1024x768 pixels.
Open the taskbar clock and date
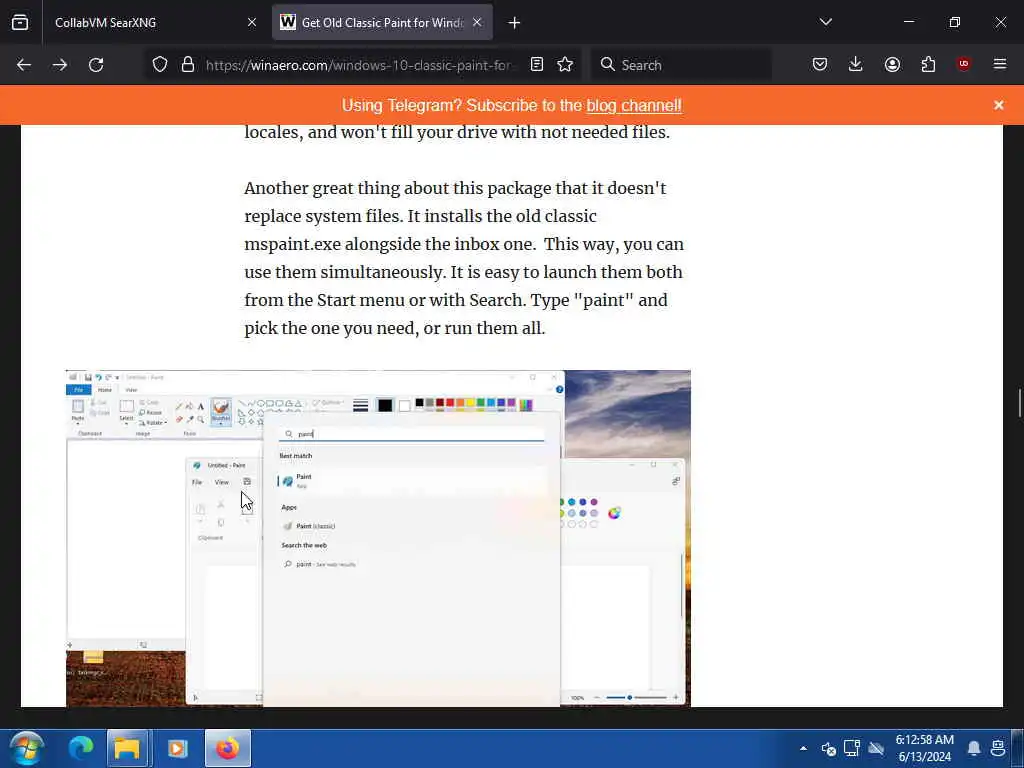point(925,748)
